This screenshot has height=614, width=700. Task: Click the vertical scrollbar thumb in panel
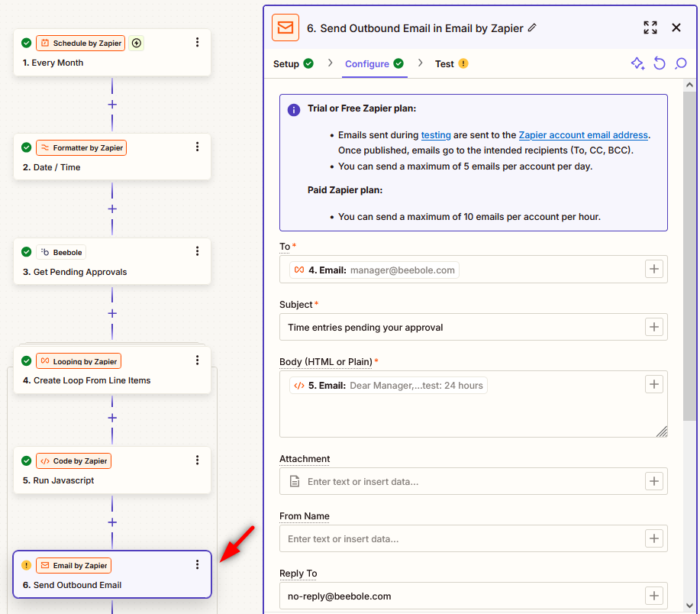coord(690,256)
